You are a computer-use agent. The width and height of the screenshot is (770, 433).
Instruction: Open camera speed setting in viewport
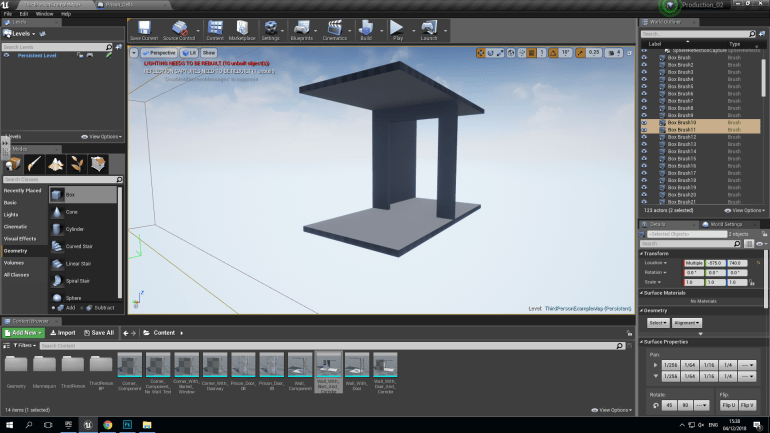tap(614, 53)
